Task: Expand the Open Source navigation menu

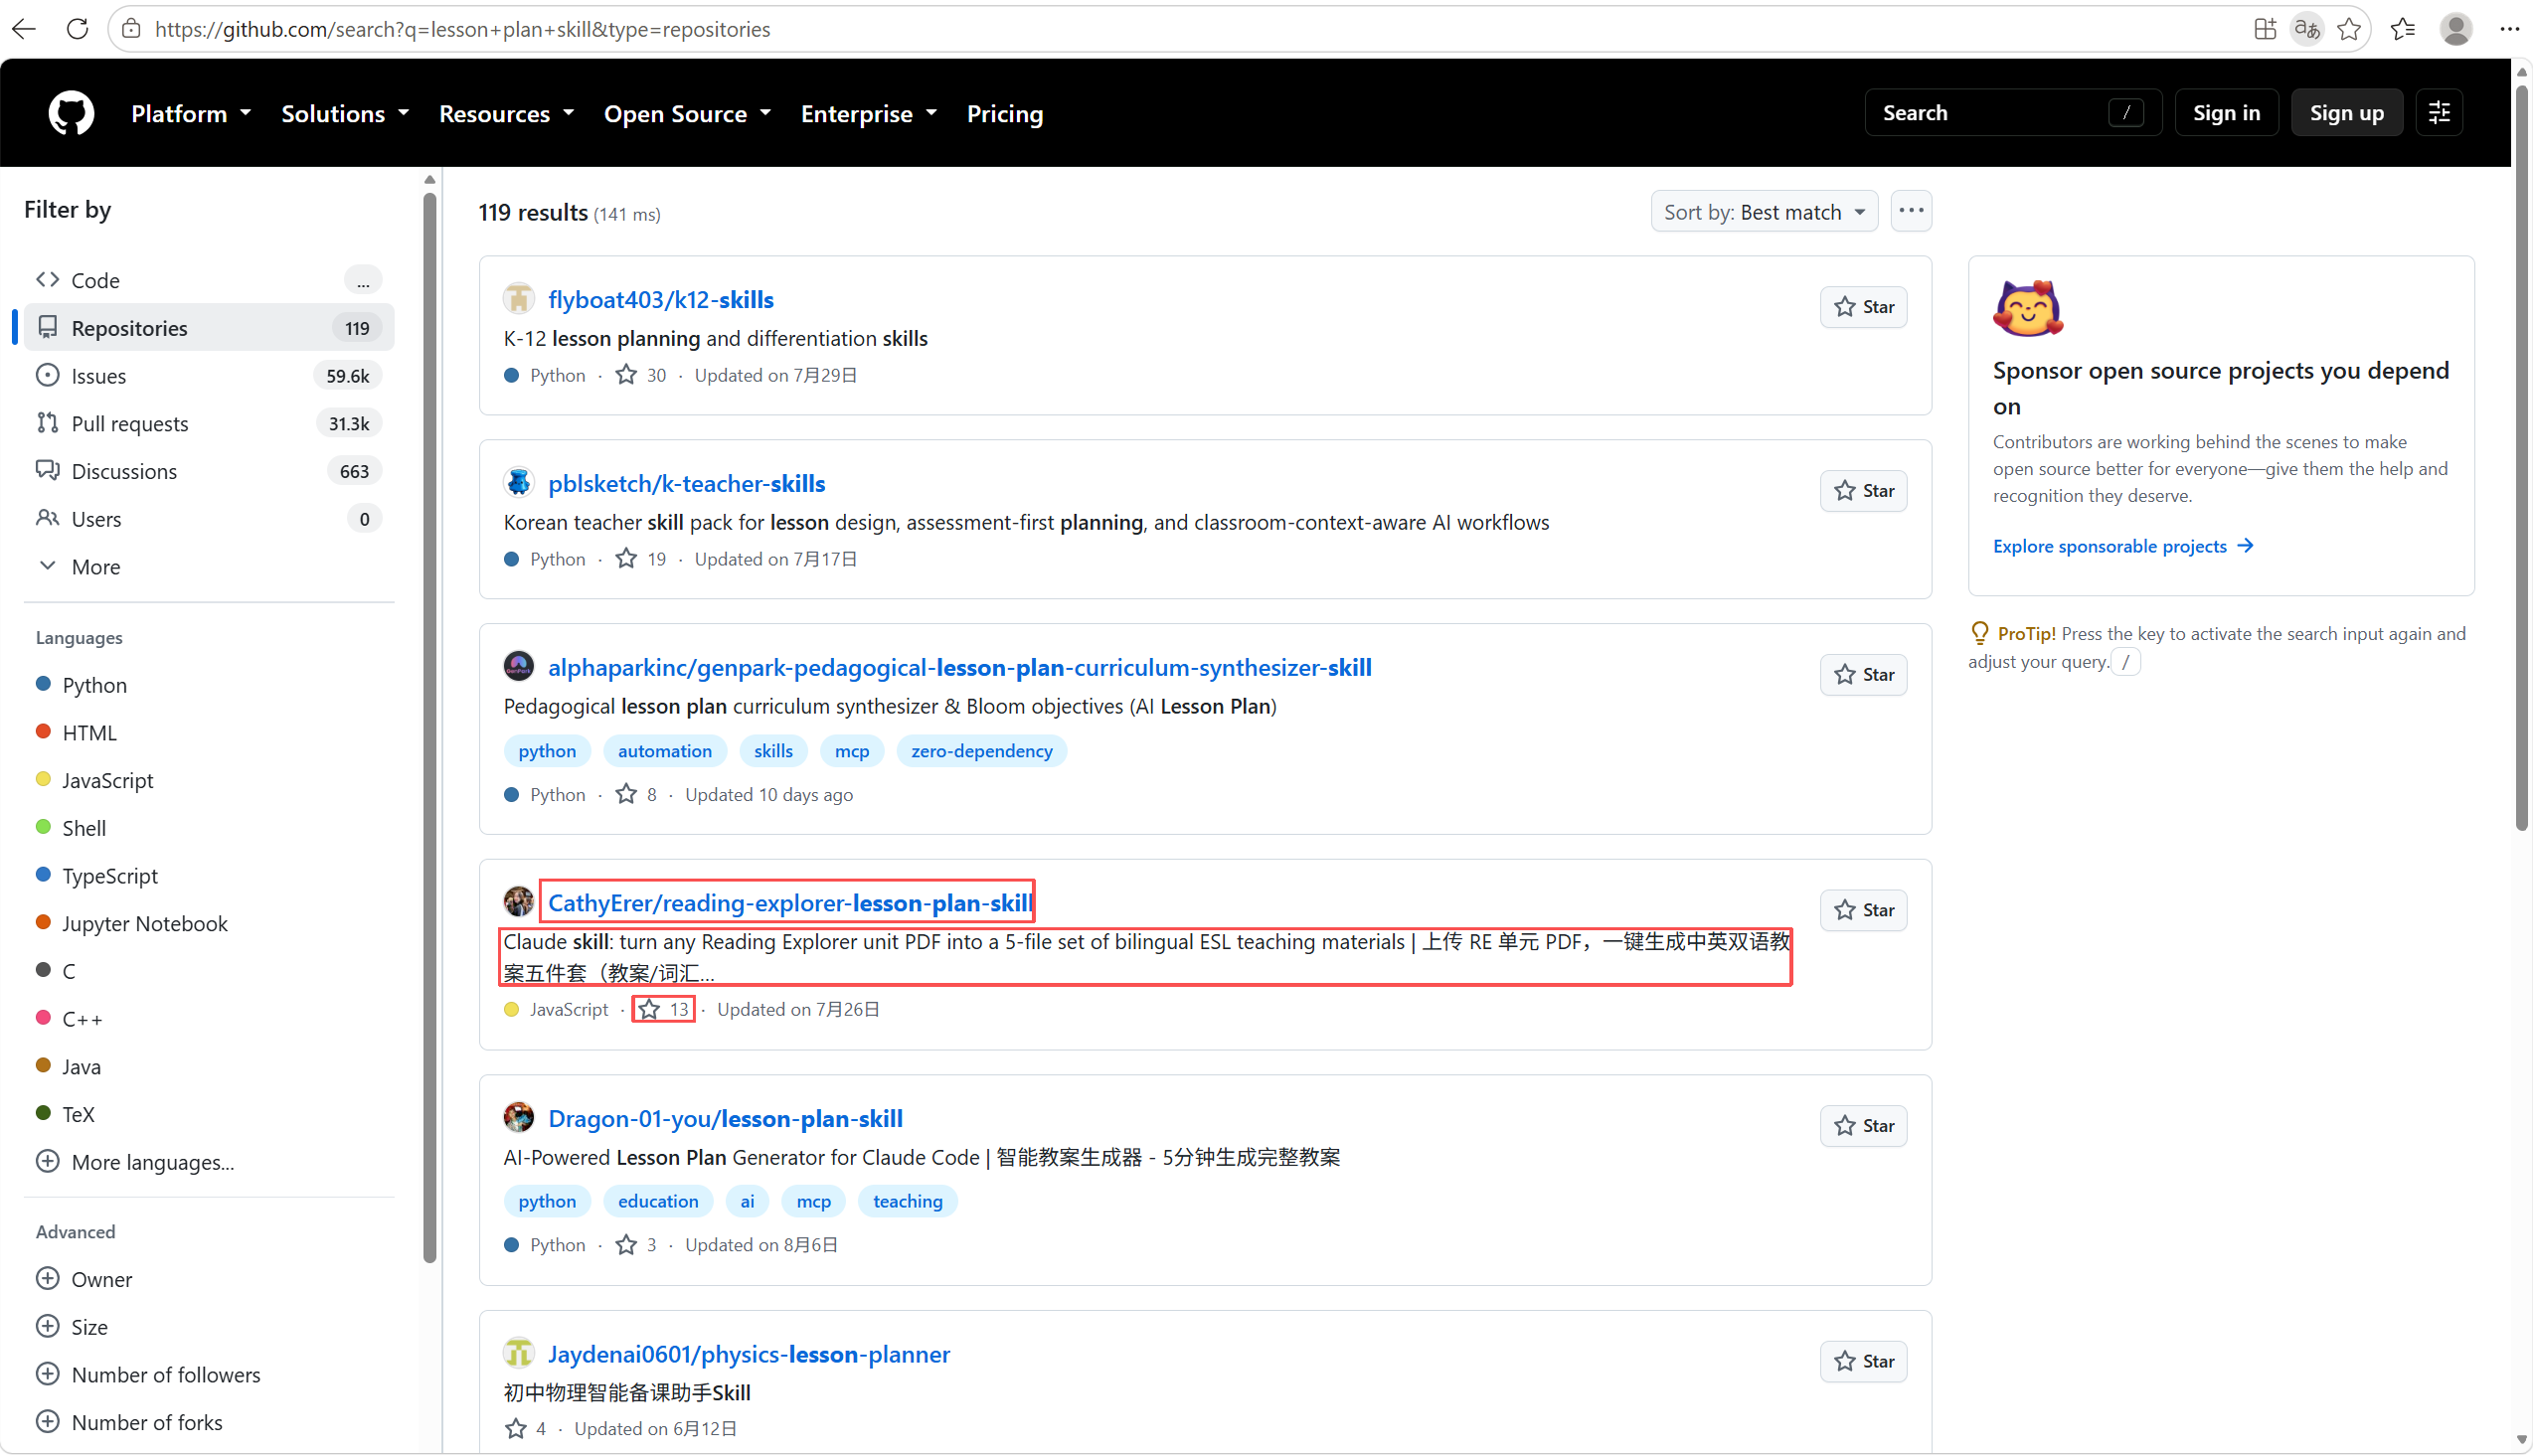Action: (687, 113)
